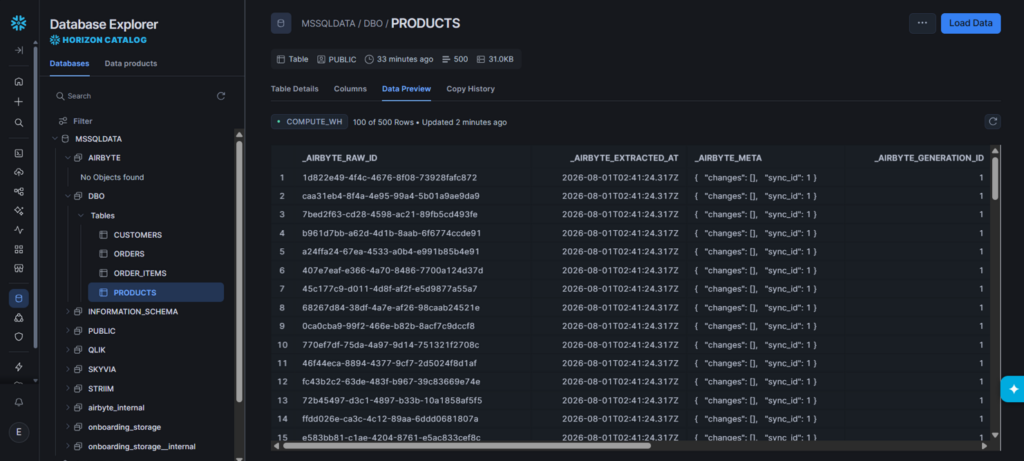Open the Table Details tab
Screen dimensions: 1024x461
[x=295, y=89]
